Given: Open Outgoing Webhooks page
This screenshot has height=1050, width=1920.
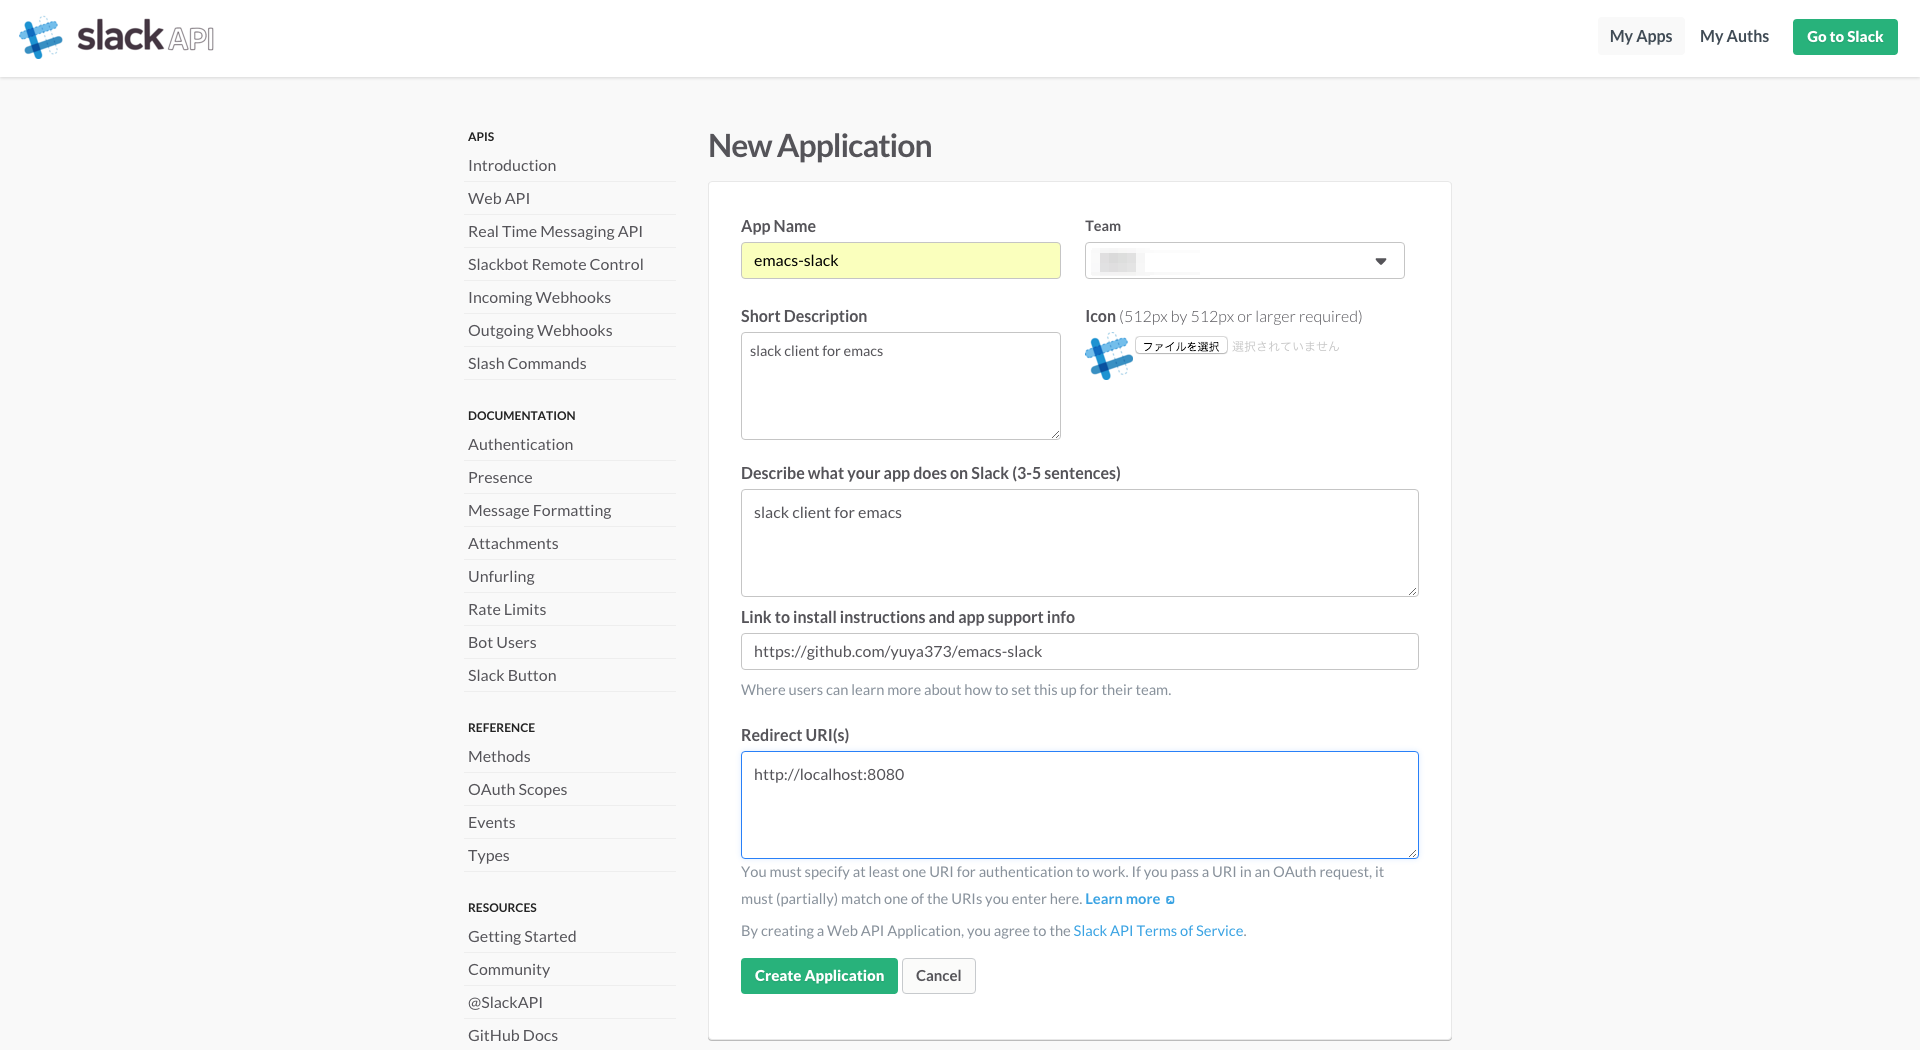Looking at the screenshot, I should tap(540, 331).
